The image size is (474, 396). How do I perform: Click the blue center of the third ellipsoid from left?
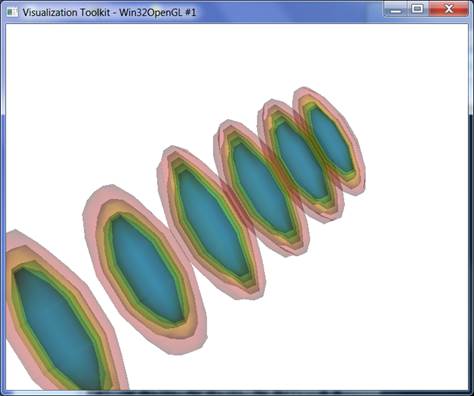(213, 223)
